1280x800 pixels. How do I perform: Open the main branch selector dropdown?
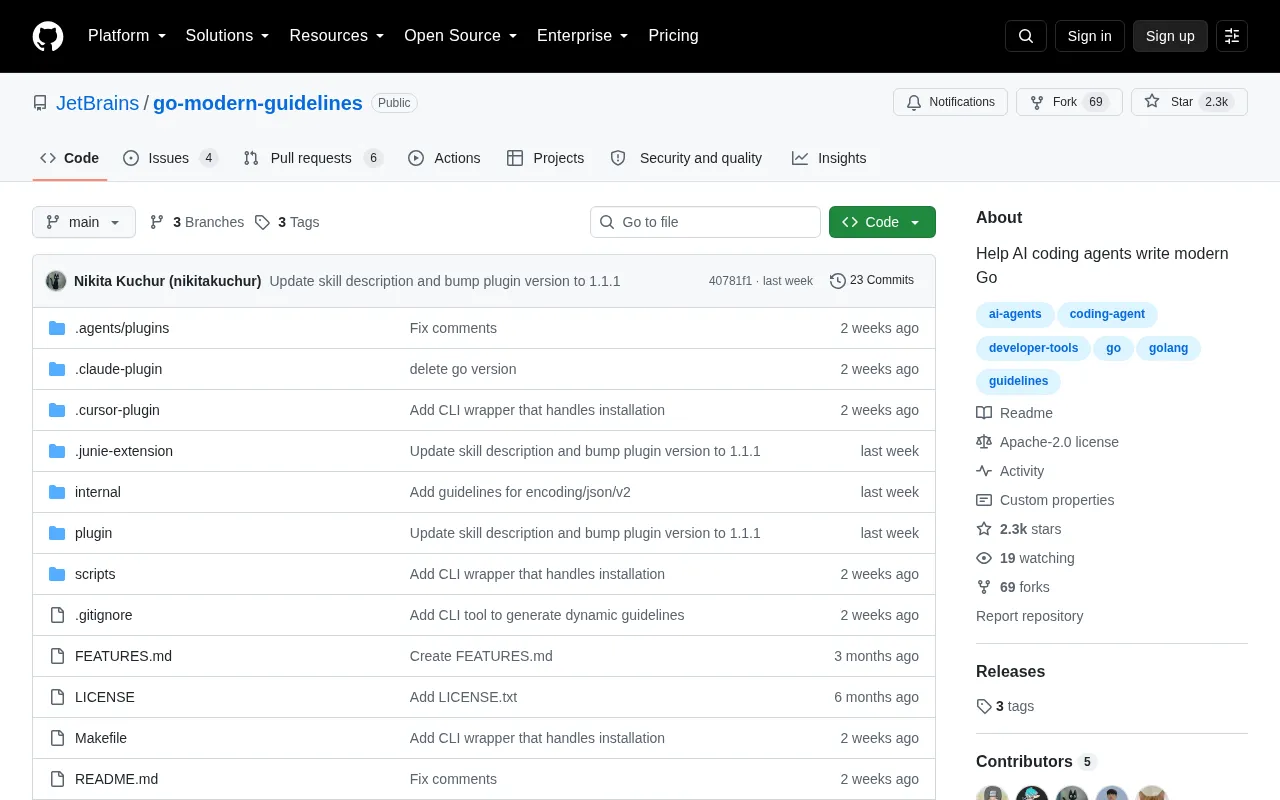[84, 222]
